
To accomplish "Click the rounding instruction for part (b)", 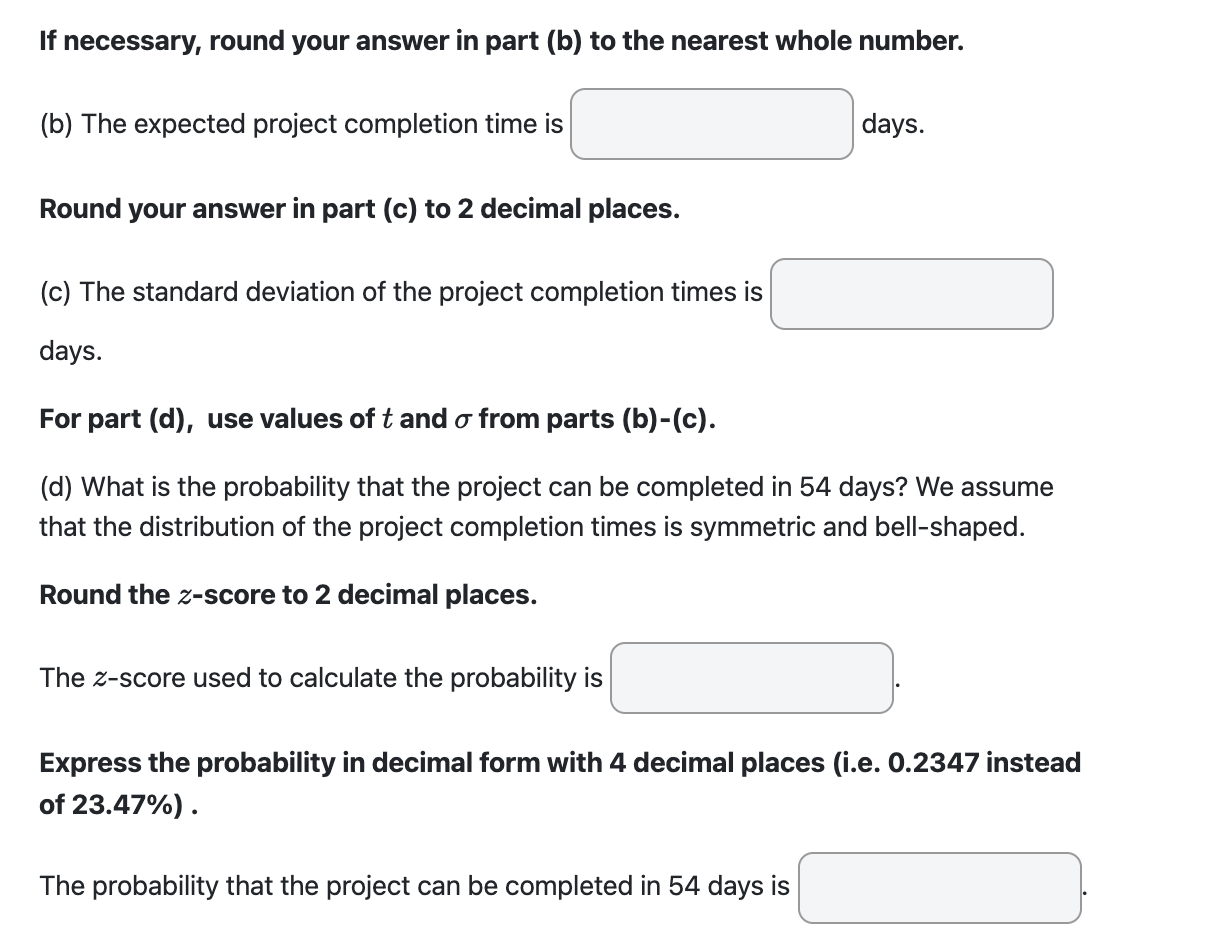I will pos(498,40).
